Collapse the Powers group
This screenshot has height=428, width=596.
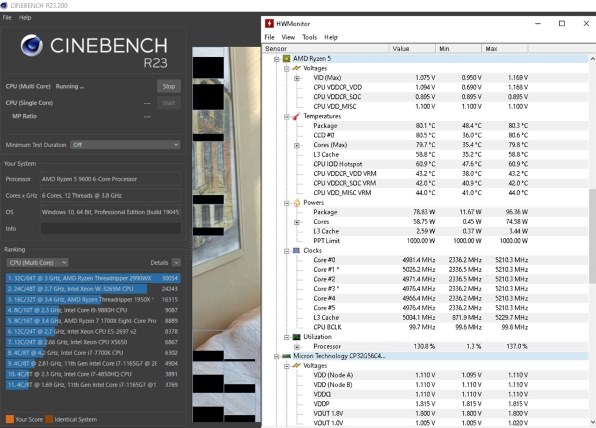click(x=287, y=203)
